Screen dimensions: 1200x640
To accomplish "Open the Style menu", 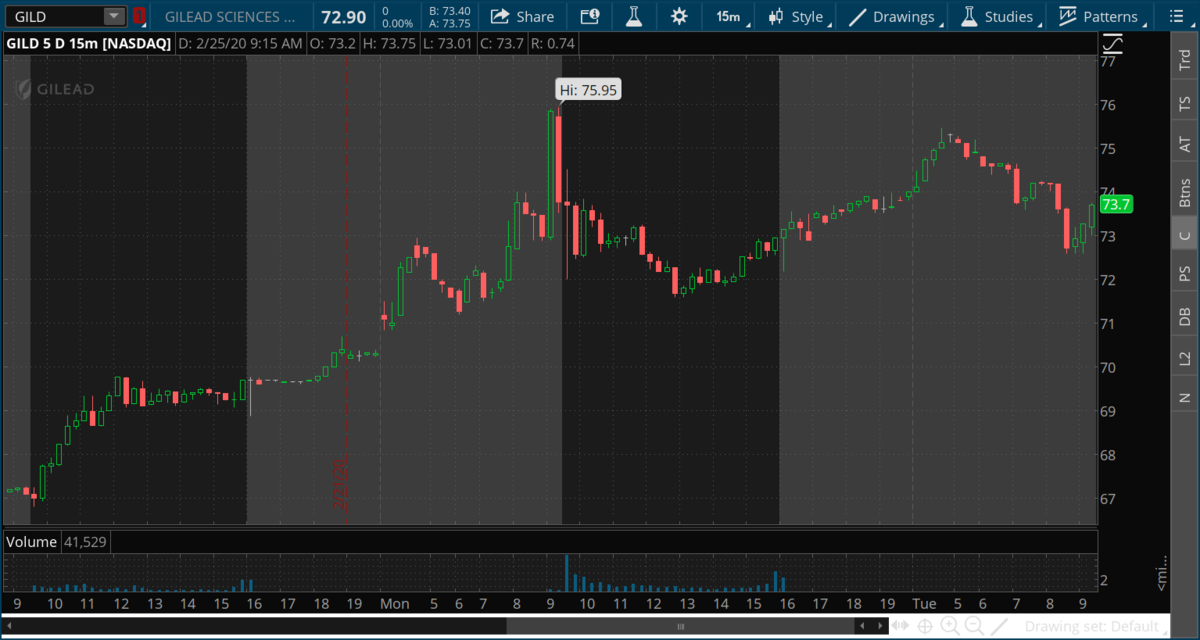I will pos(796,16).
